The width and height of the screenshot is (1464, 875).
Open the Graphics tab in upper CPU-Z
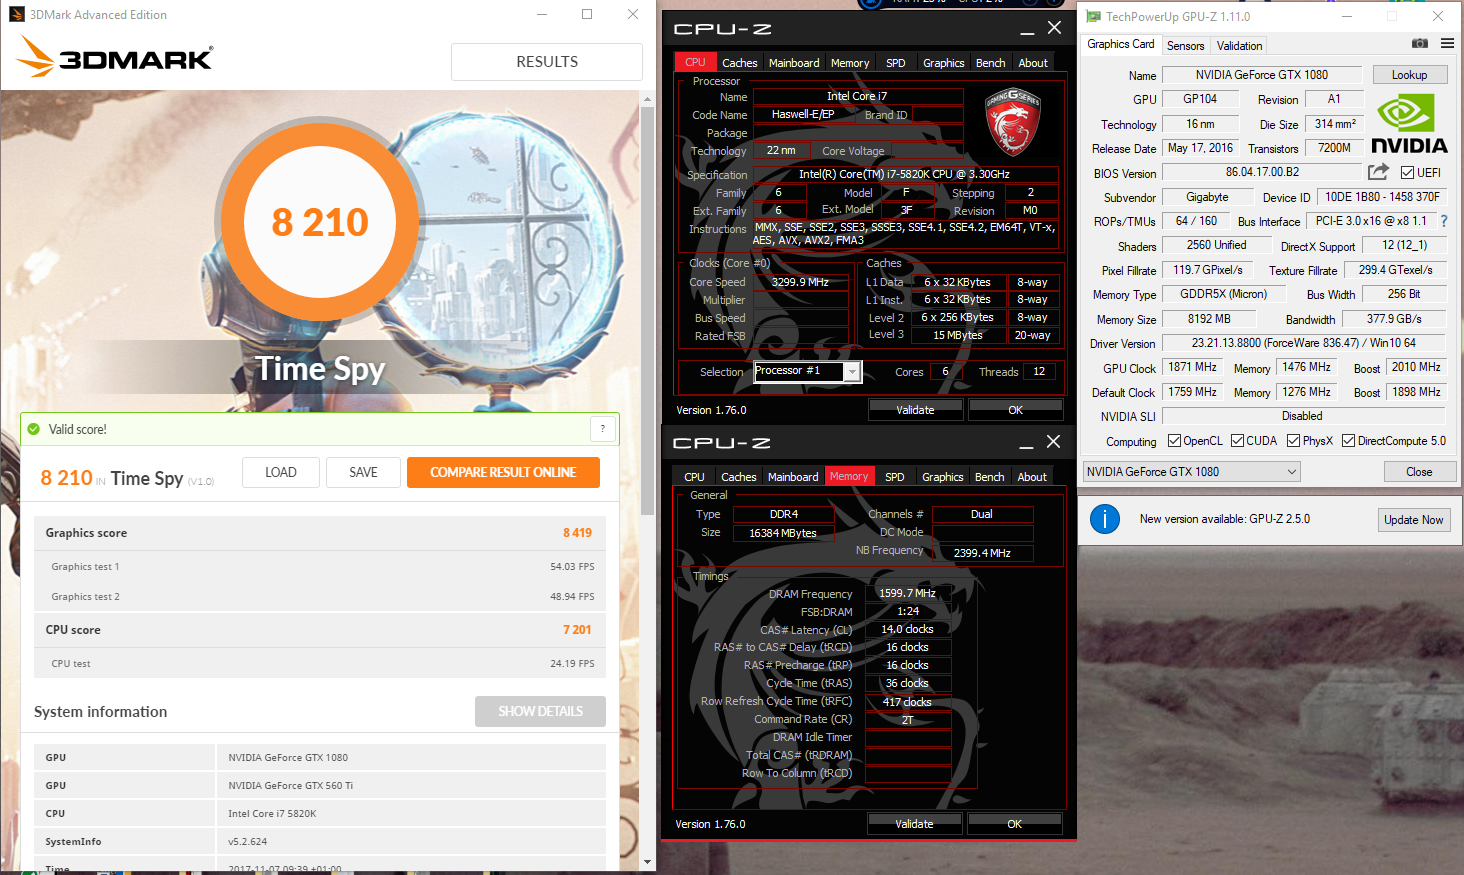pos(944,63)
